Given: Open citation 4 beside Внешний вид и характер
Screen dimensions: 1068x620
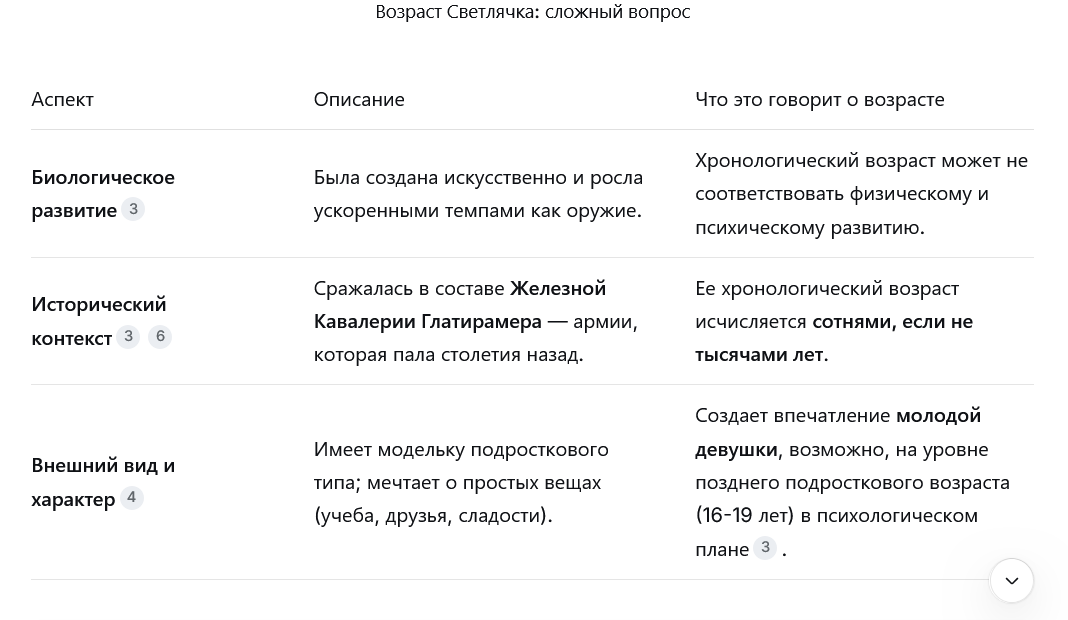Looking at the screenshot, I should tap(131, 498).
